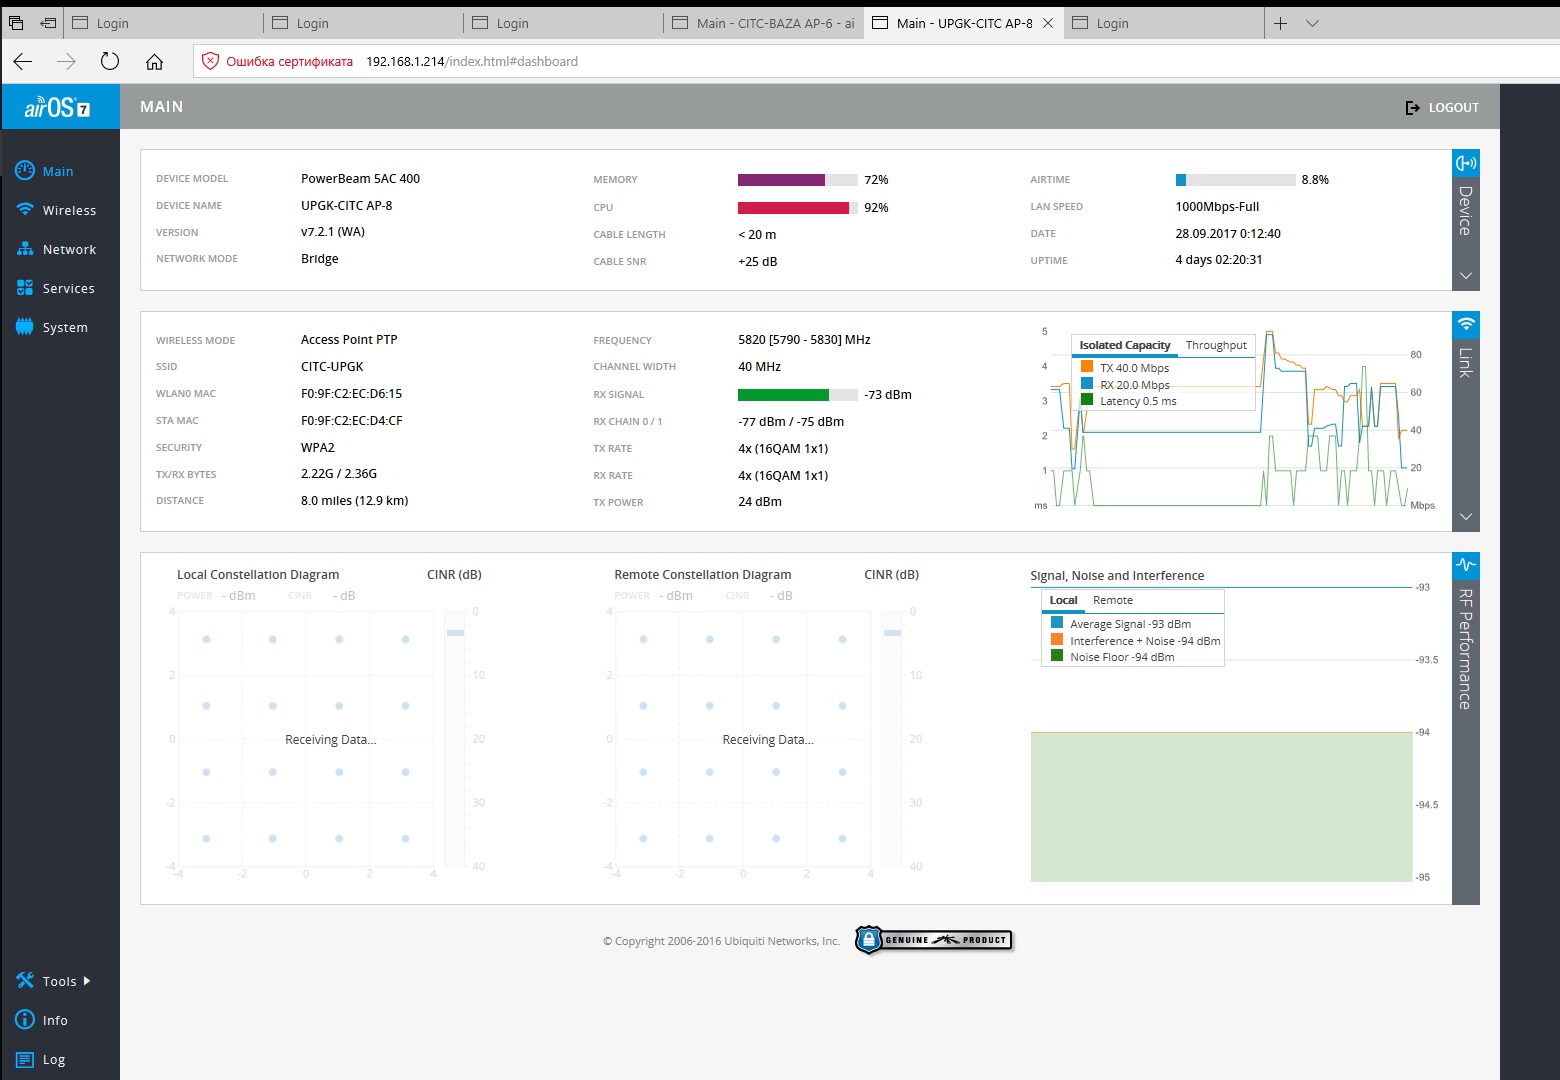This screenshot has height=1080, width=1560.
Task: Click the Main dashboard icon in sidebar
Action: click(x=25, y=171)
